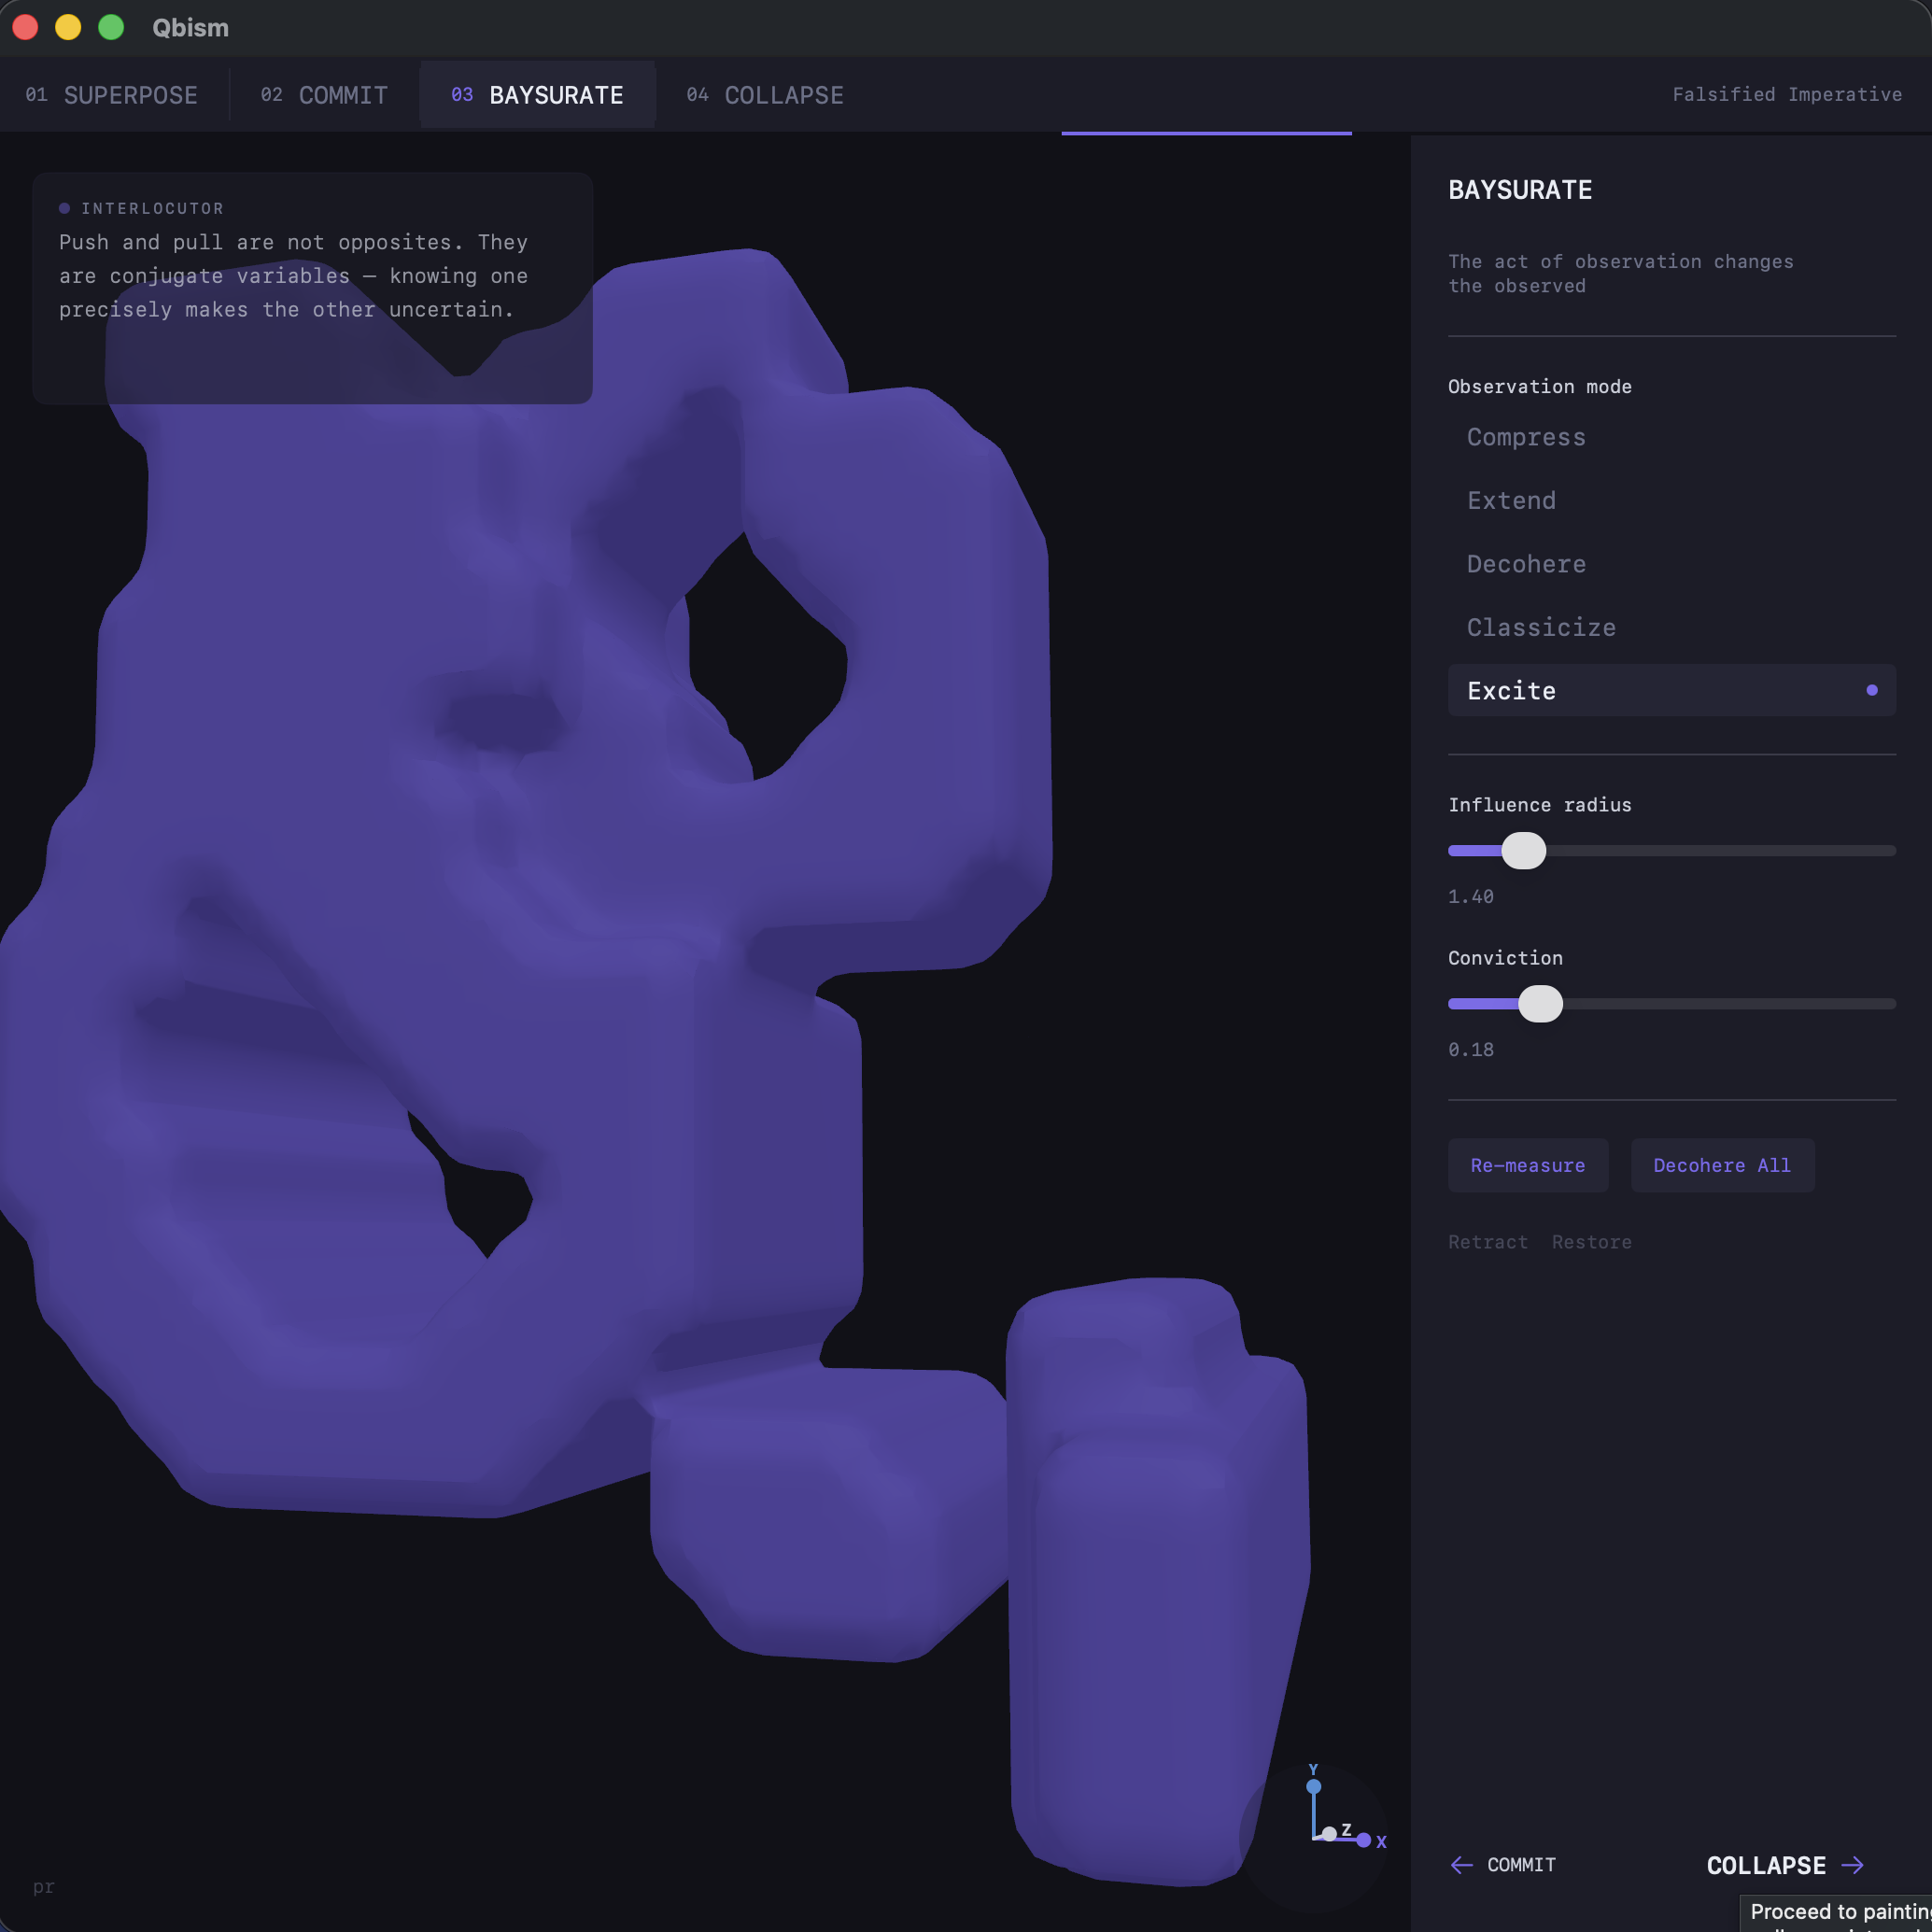Open the 04 COLLAPSE step
The height and width of the screenshot is (1932, 1932).
[764, 94]
